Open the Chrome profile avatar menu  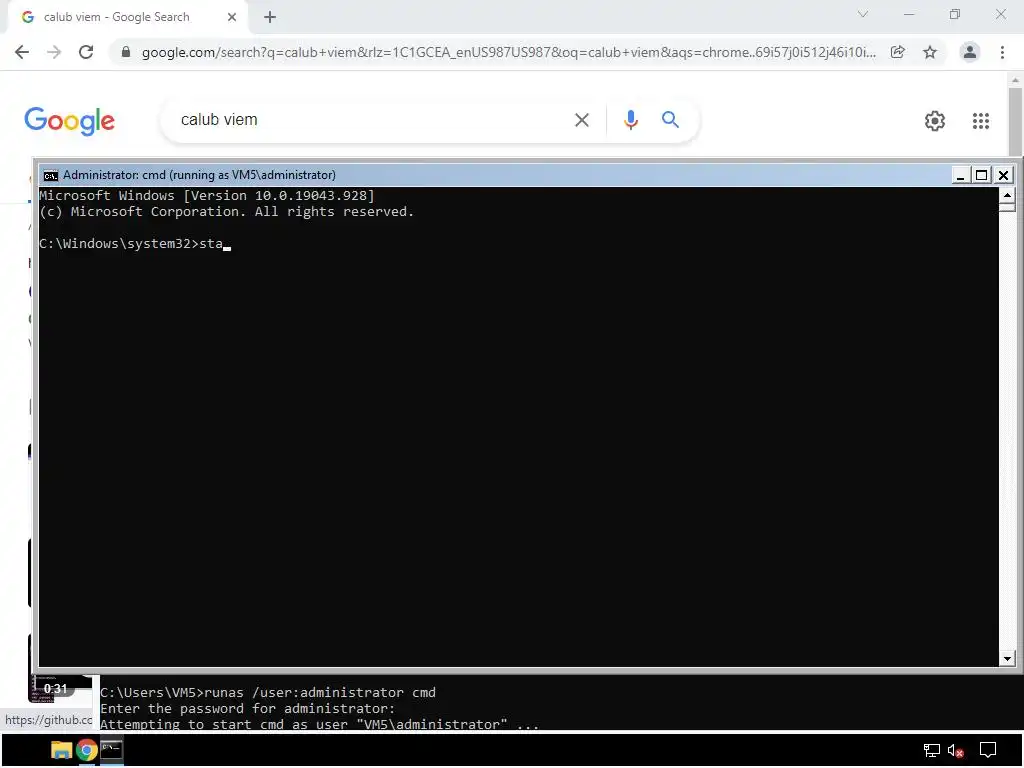pyautogui.click(x=970, y=52)
